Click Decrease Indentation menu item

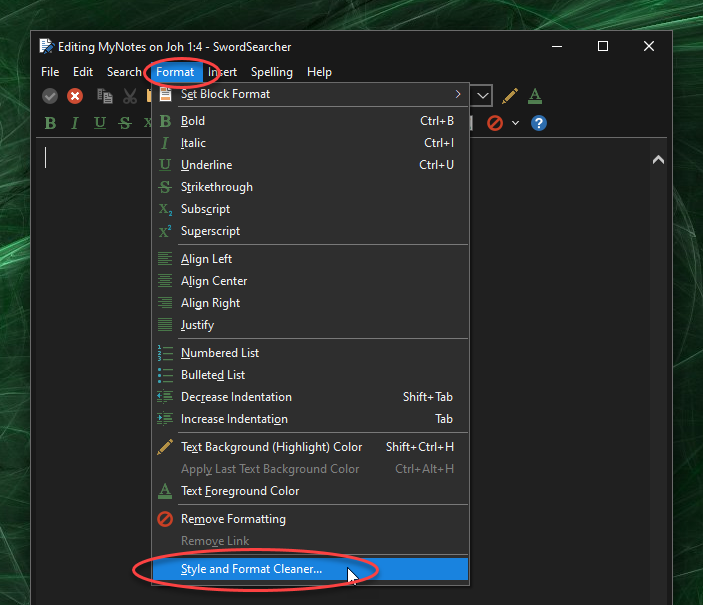pos(310,397)
